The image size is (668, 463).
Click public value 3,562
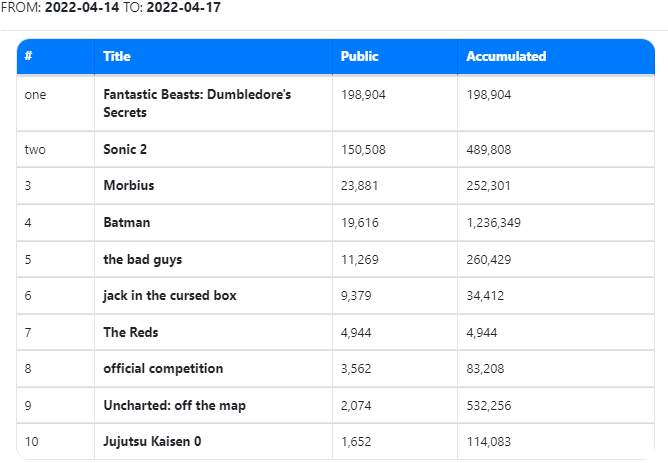(x=356, y=368)
